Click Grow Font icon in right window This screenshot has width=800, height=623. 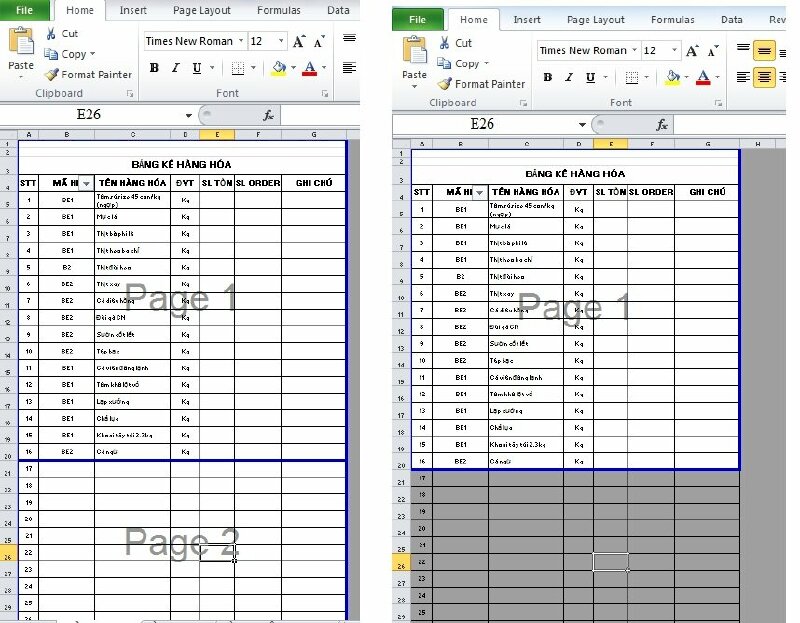coord(693,51)
